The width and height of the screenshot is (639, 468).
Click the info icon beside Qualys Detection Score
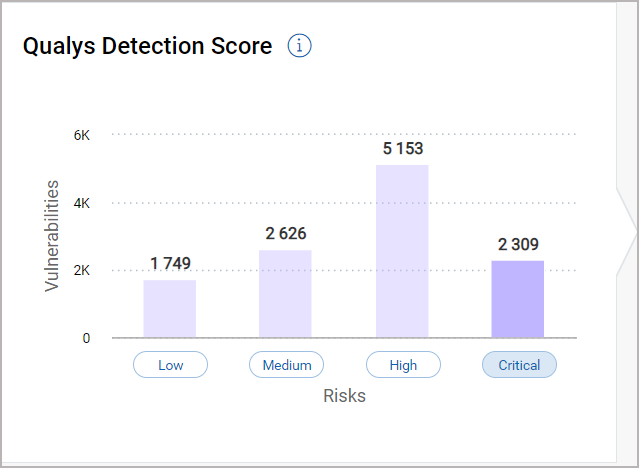point(300,46)
